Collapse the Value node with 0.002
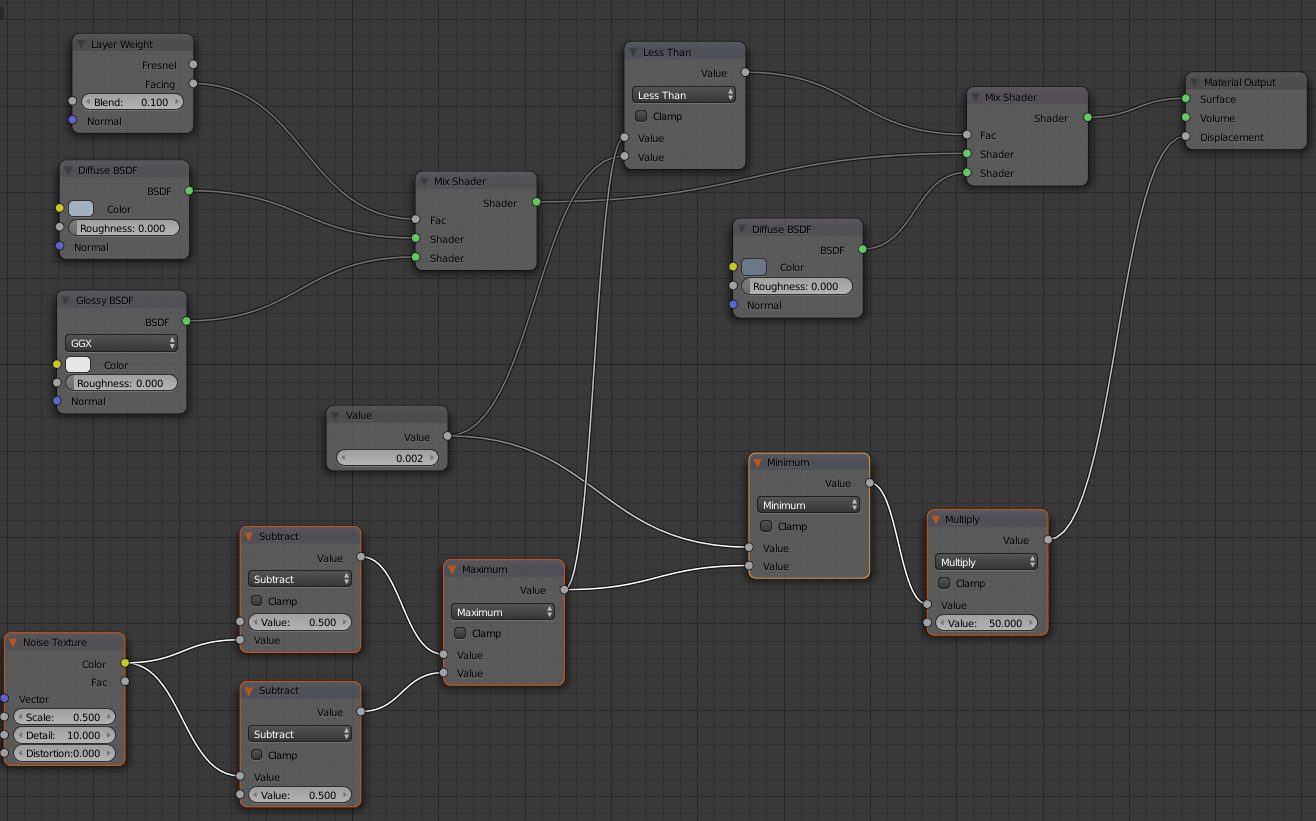This screenshot has height=821, width=1316. [337, 415]
